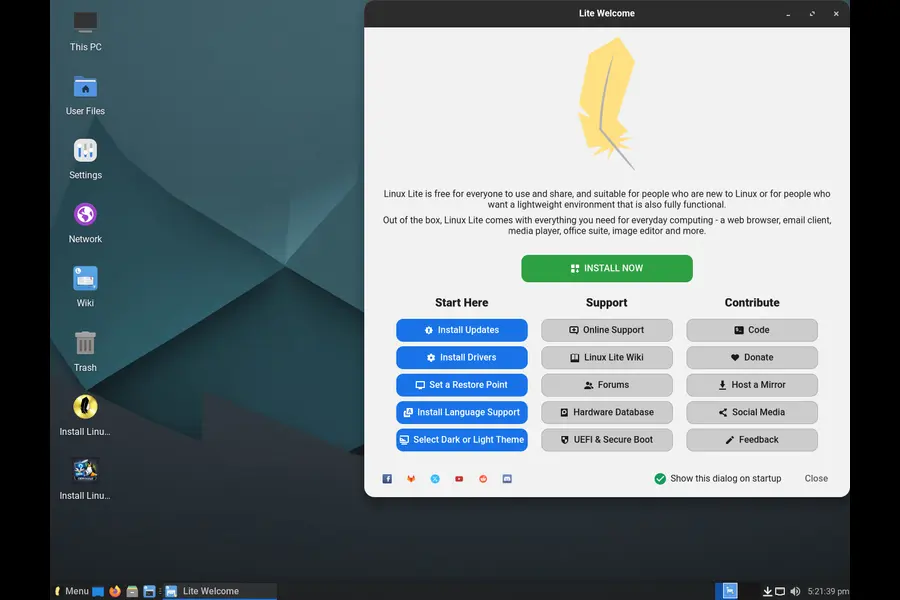900x600 pixels.
Task: Click the Install Drivers button
Action: click(461, 357)
